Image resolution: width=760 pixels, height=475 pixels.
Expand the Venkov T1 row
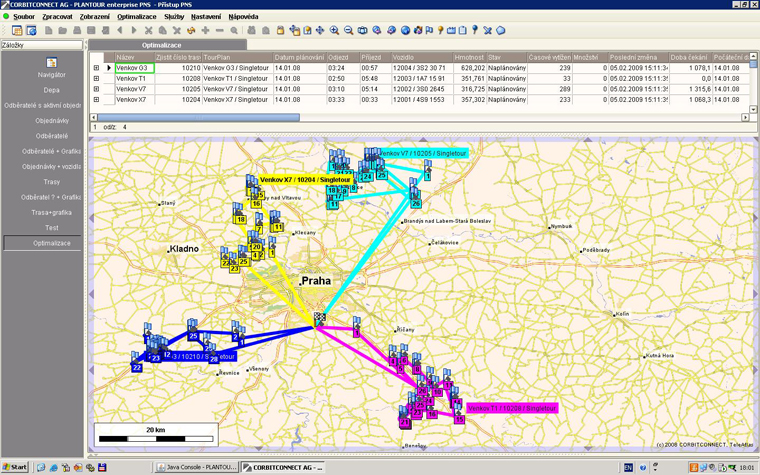(96, 79)
